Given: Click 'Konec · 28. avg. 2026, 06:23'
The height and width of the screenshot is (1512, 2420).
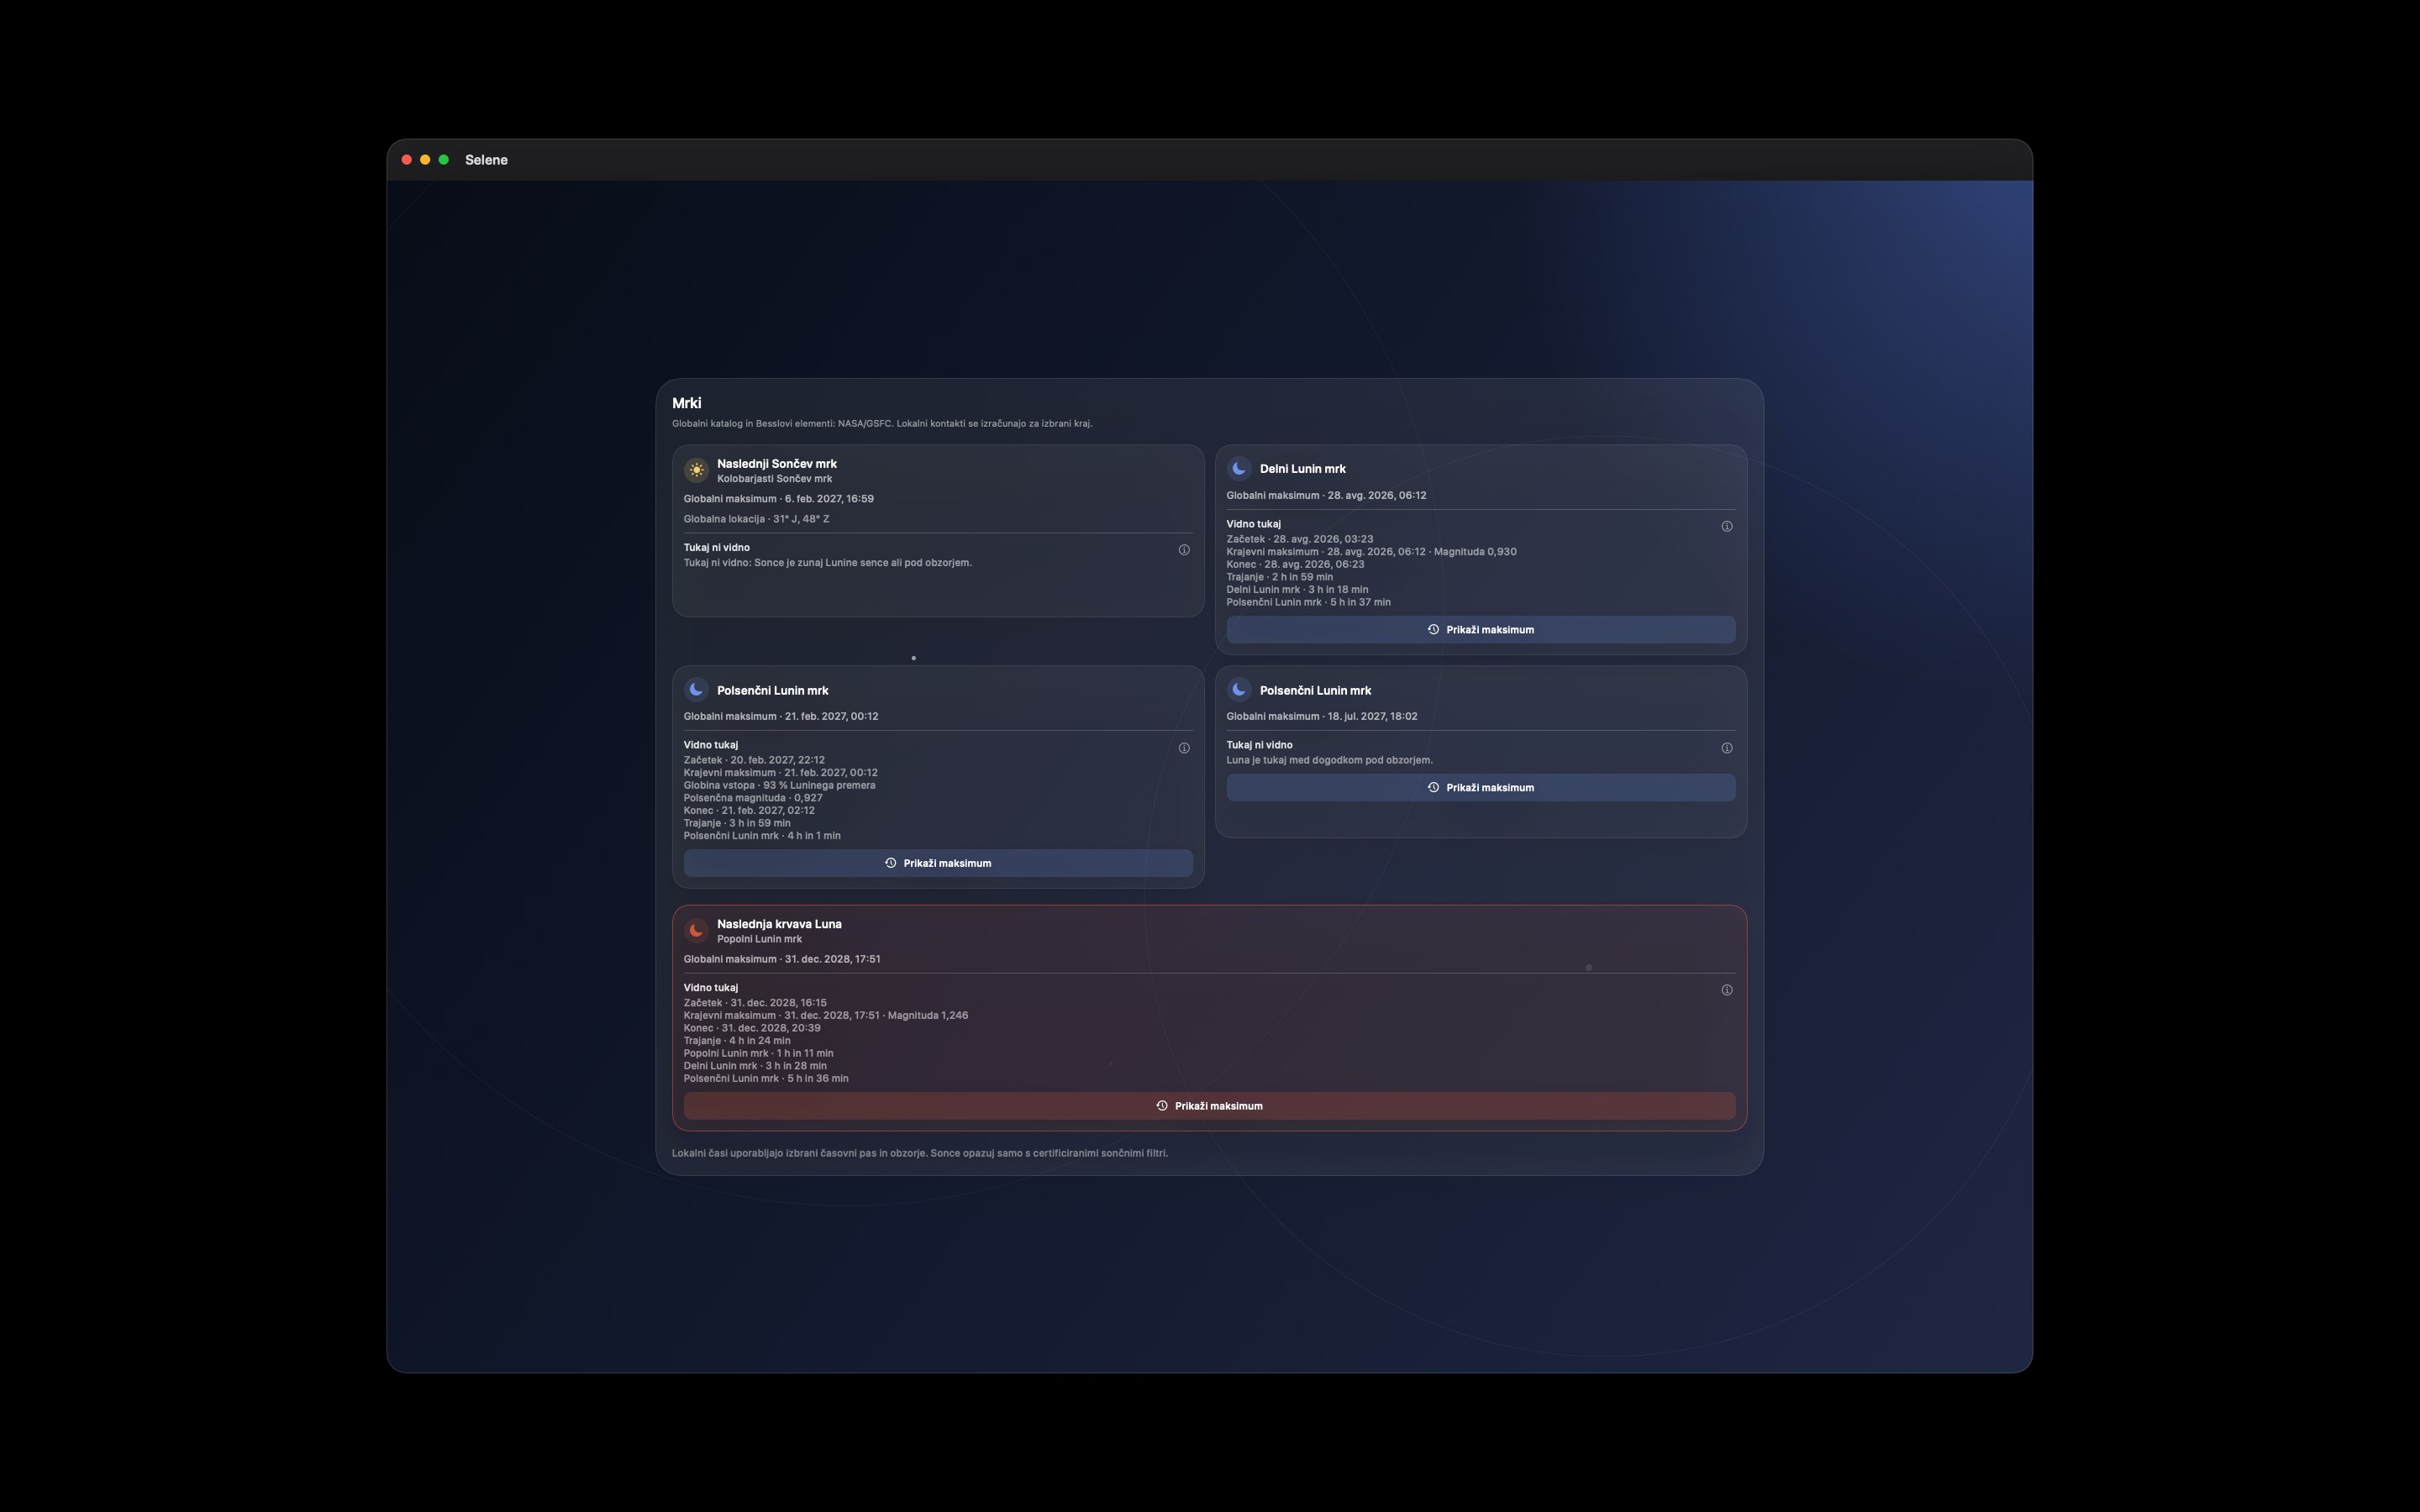Looking at the screenshot, I should coord(1296,565).
